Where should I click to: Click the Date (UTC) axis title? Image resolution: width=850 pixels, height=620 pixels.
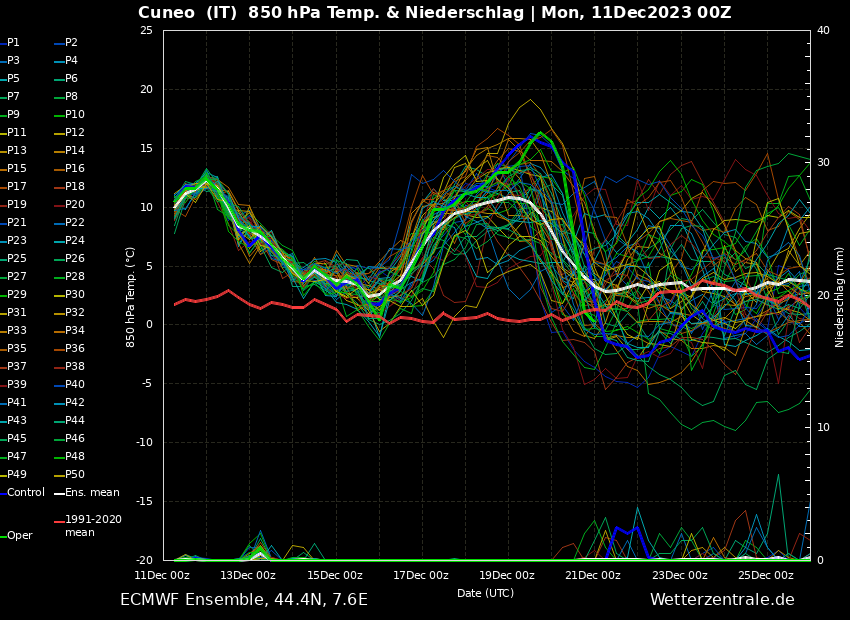(485, 593)
